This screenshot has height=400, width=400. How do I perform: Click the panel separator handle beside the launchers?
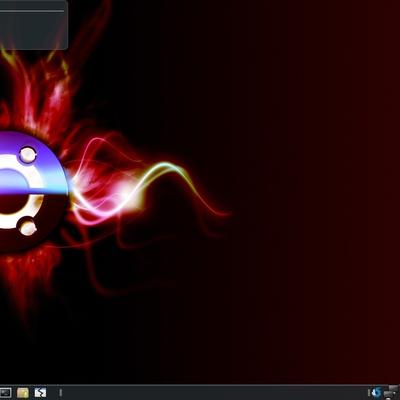tap(60, 393)
